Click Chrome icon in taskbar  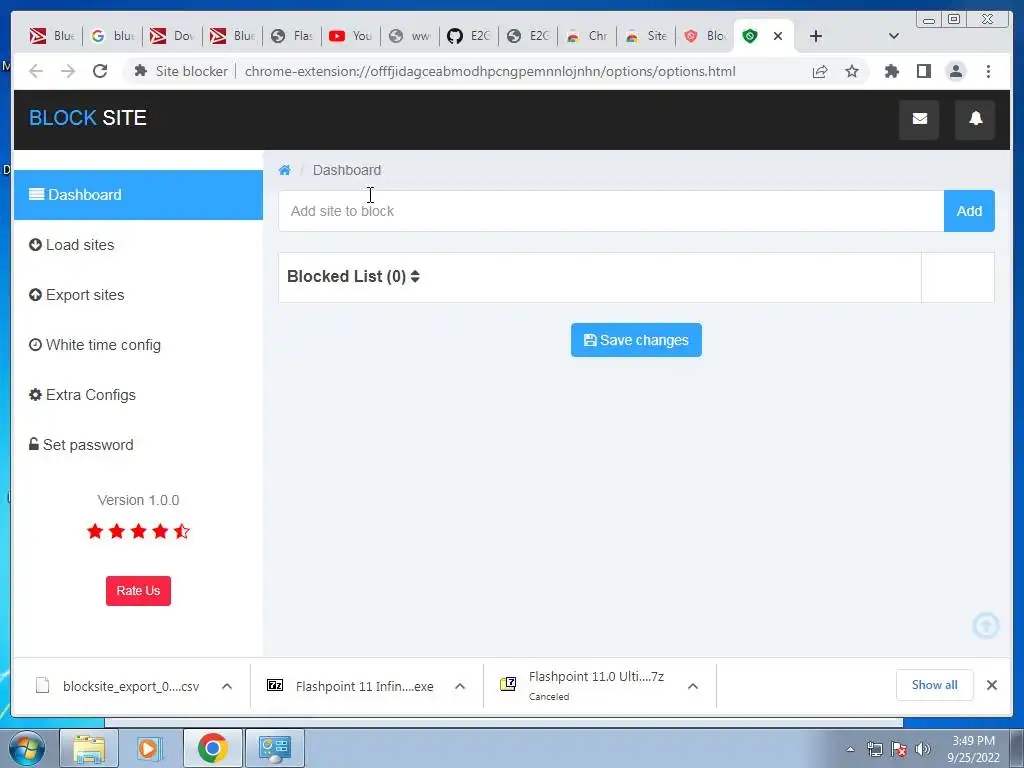212,748
